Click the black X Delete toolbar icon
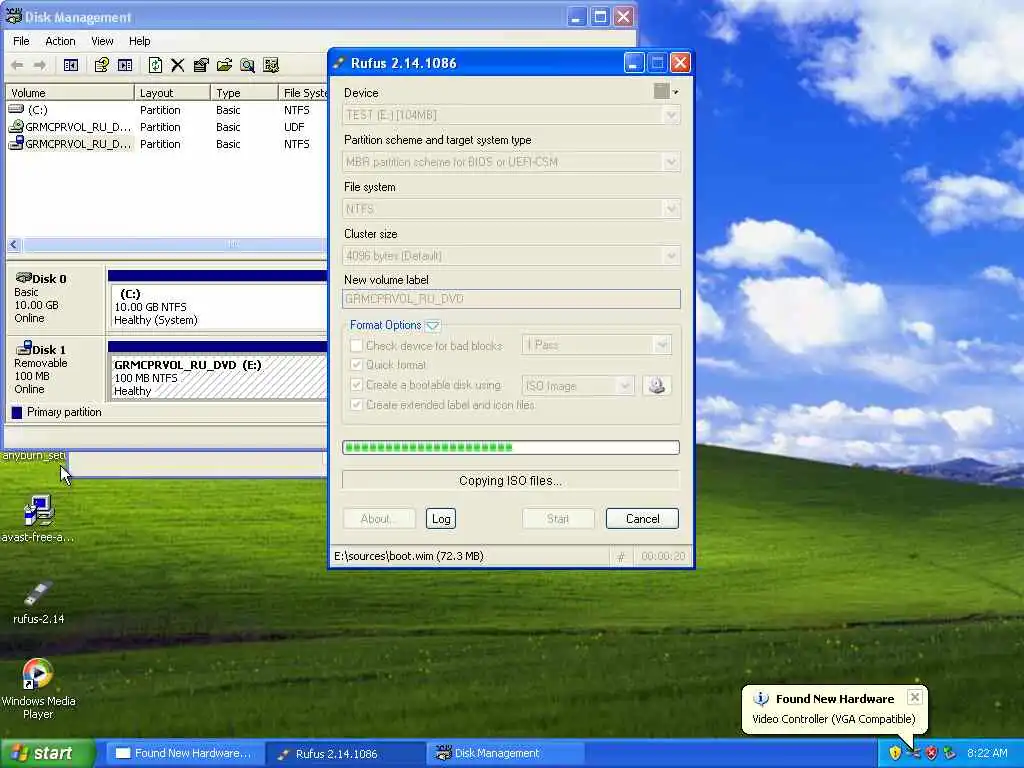Screen dimensions: 1024x768 pyautogui.click(x=178, y=65)
